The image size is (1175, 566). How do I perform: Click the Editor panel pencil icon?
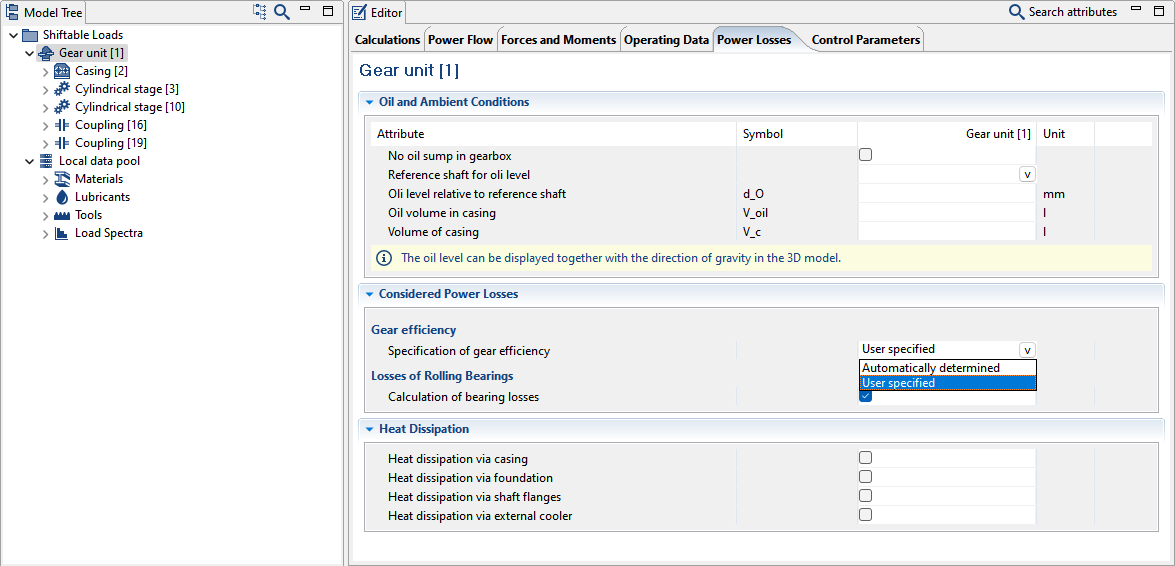(360, 13)
